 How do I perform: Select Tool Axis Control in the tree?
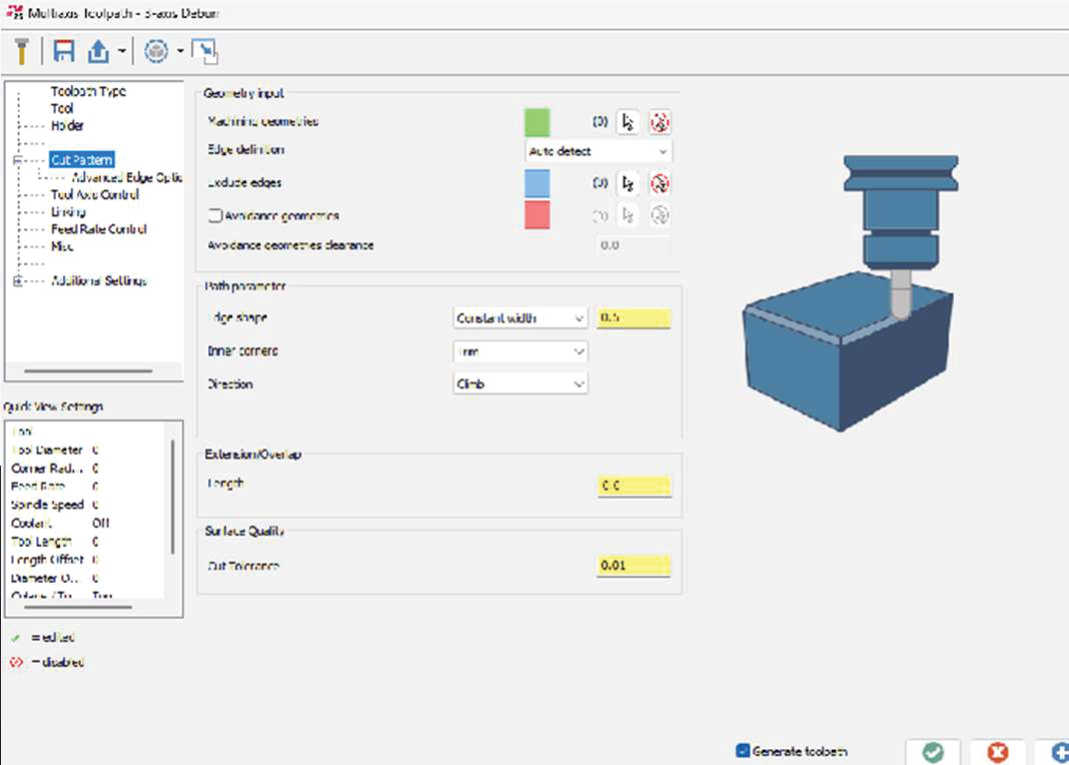[95, 195]
